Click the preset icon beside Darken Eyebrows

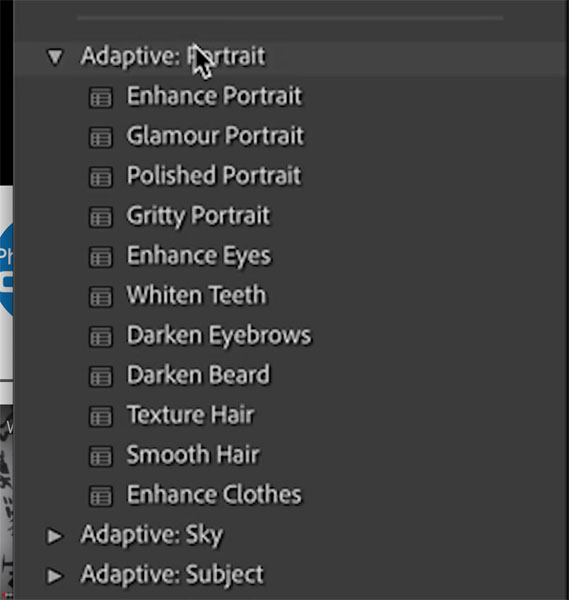(101, 337)
